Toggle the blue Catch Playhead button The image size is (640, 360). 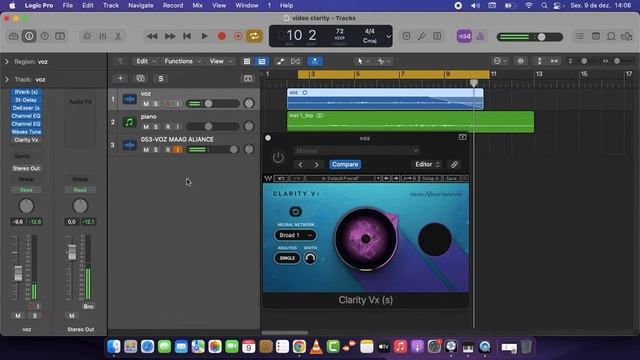tap(315, 61)
